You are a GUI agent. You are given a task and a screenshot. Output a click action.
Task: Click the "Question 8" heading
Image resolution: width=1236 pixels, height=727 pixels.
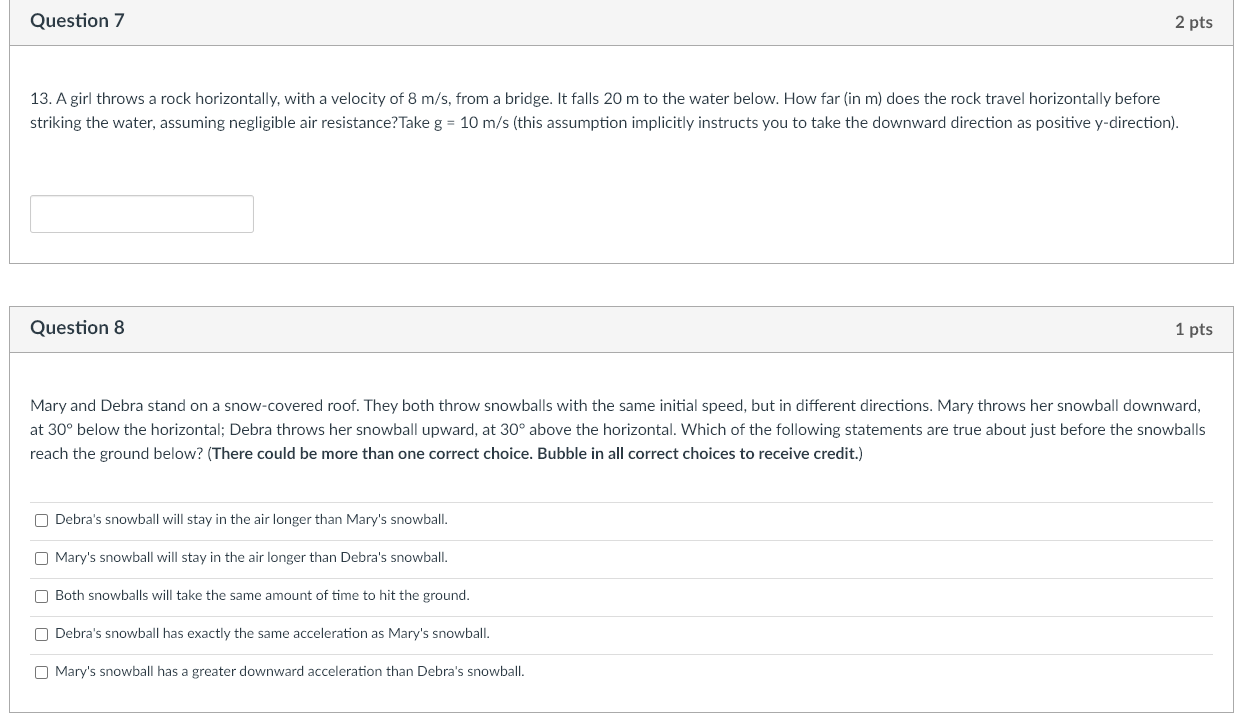click(77, 328)
